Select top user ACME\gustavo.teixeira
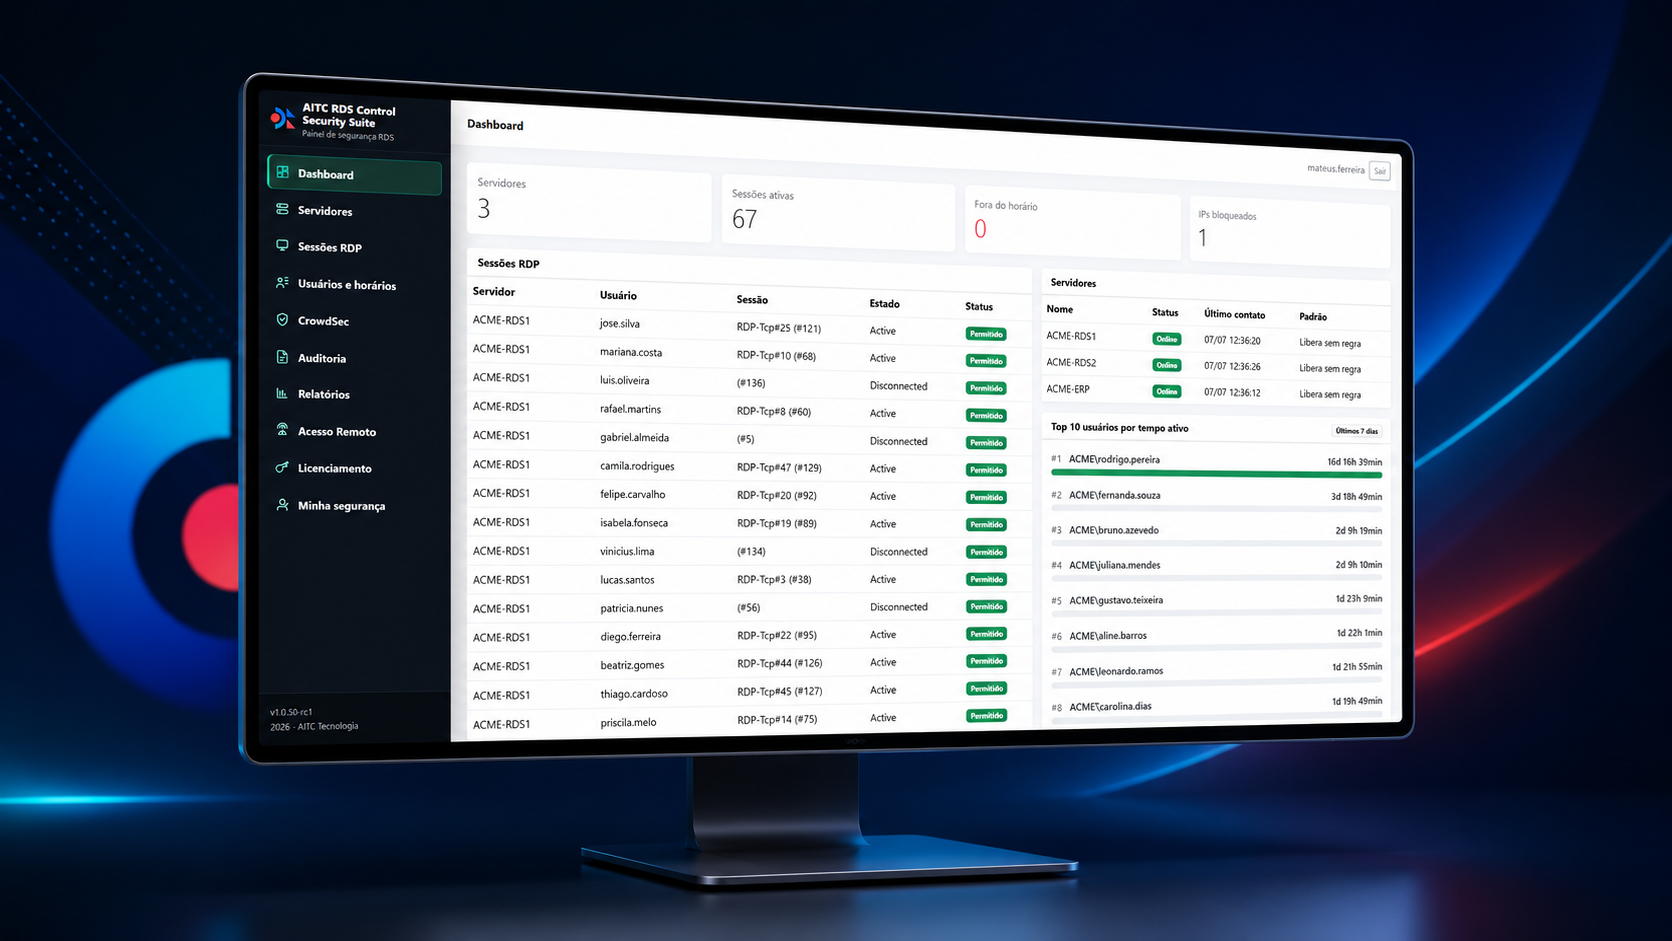The width and height of the screenshot is (1672, 941). (1115, 600)
